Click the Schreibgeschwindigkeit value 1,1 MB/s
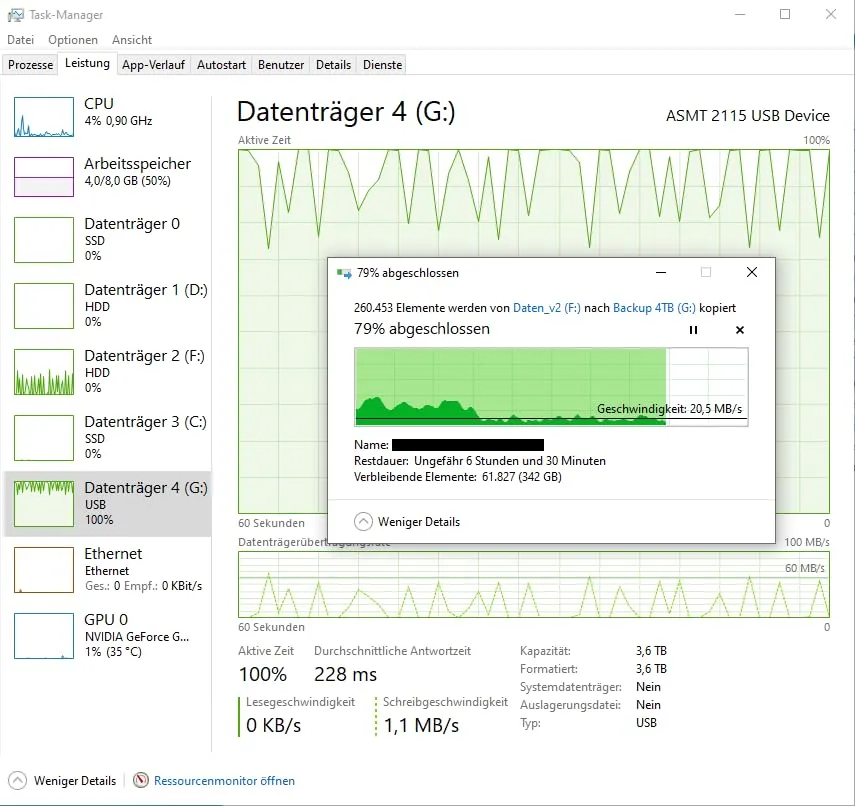 (421, 725)
